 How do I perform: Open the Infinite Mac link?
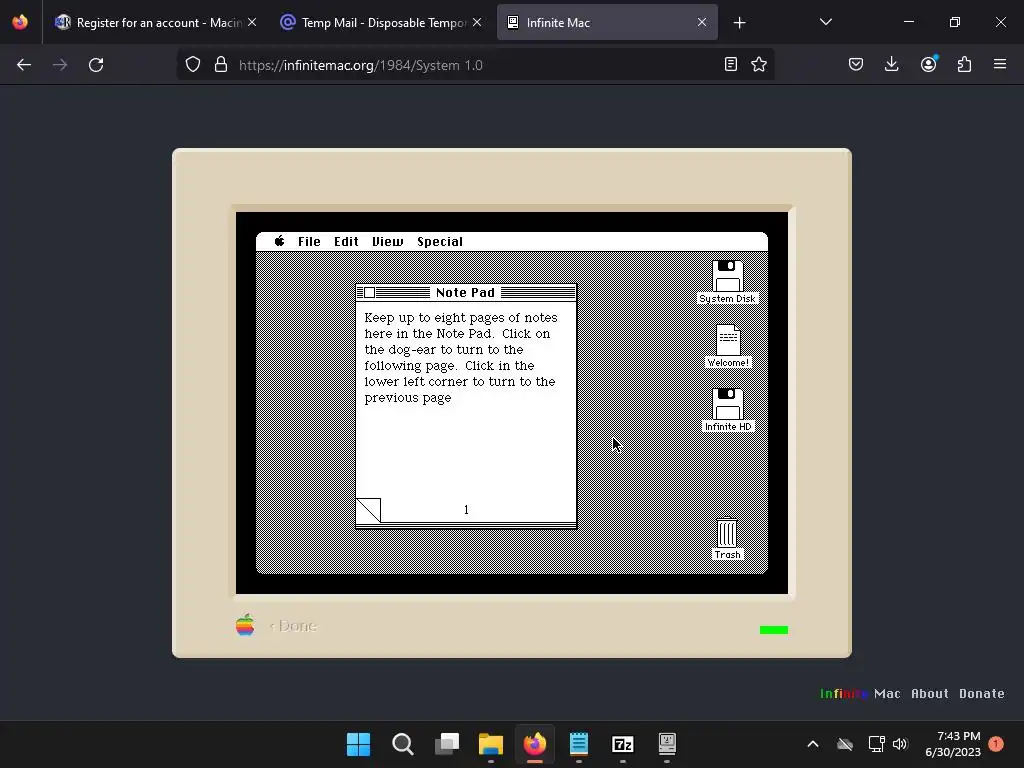coord(859,694)
